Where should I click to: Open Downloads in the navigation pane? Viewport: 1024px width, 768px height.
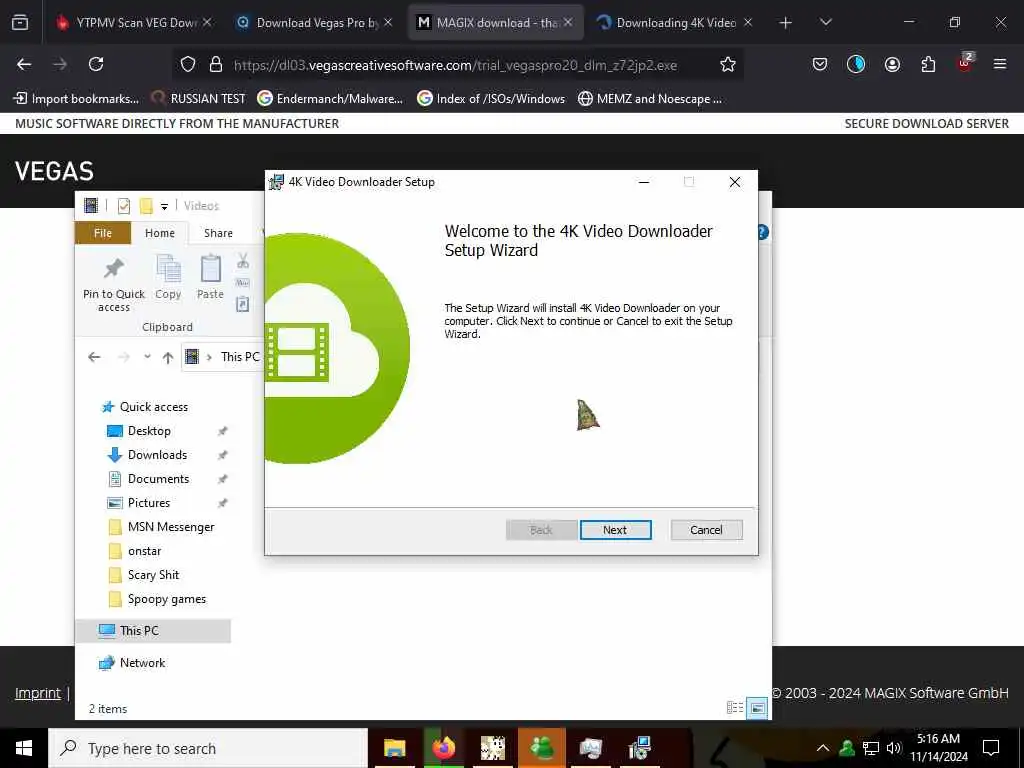tap(147, 455)
